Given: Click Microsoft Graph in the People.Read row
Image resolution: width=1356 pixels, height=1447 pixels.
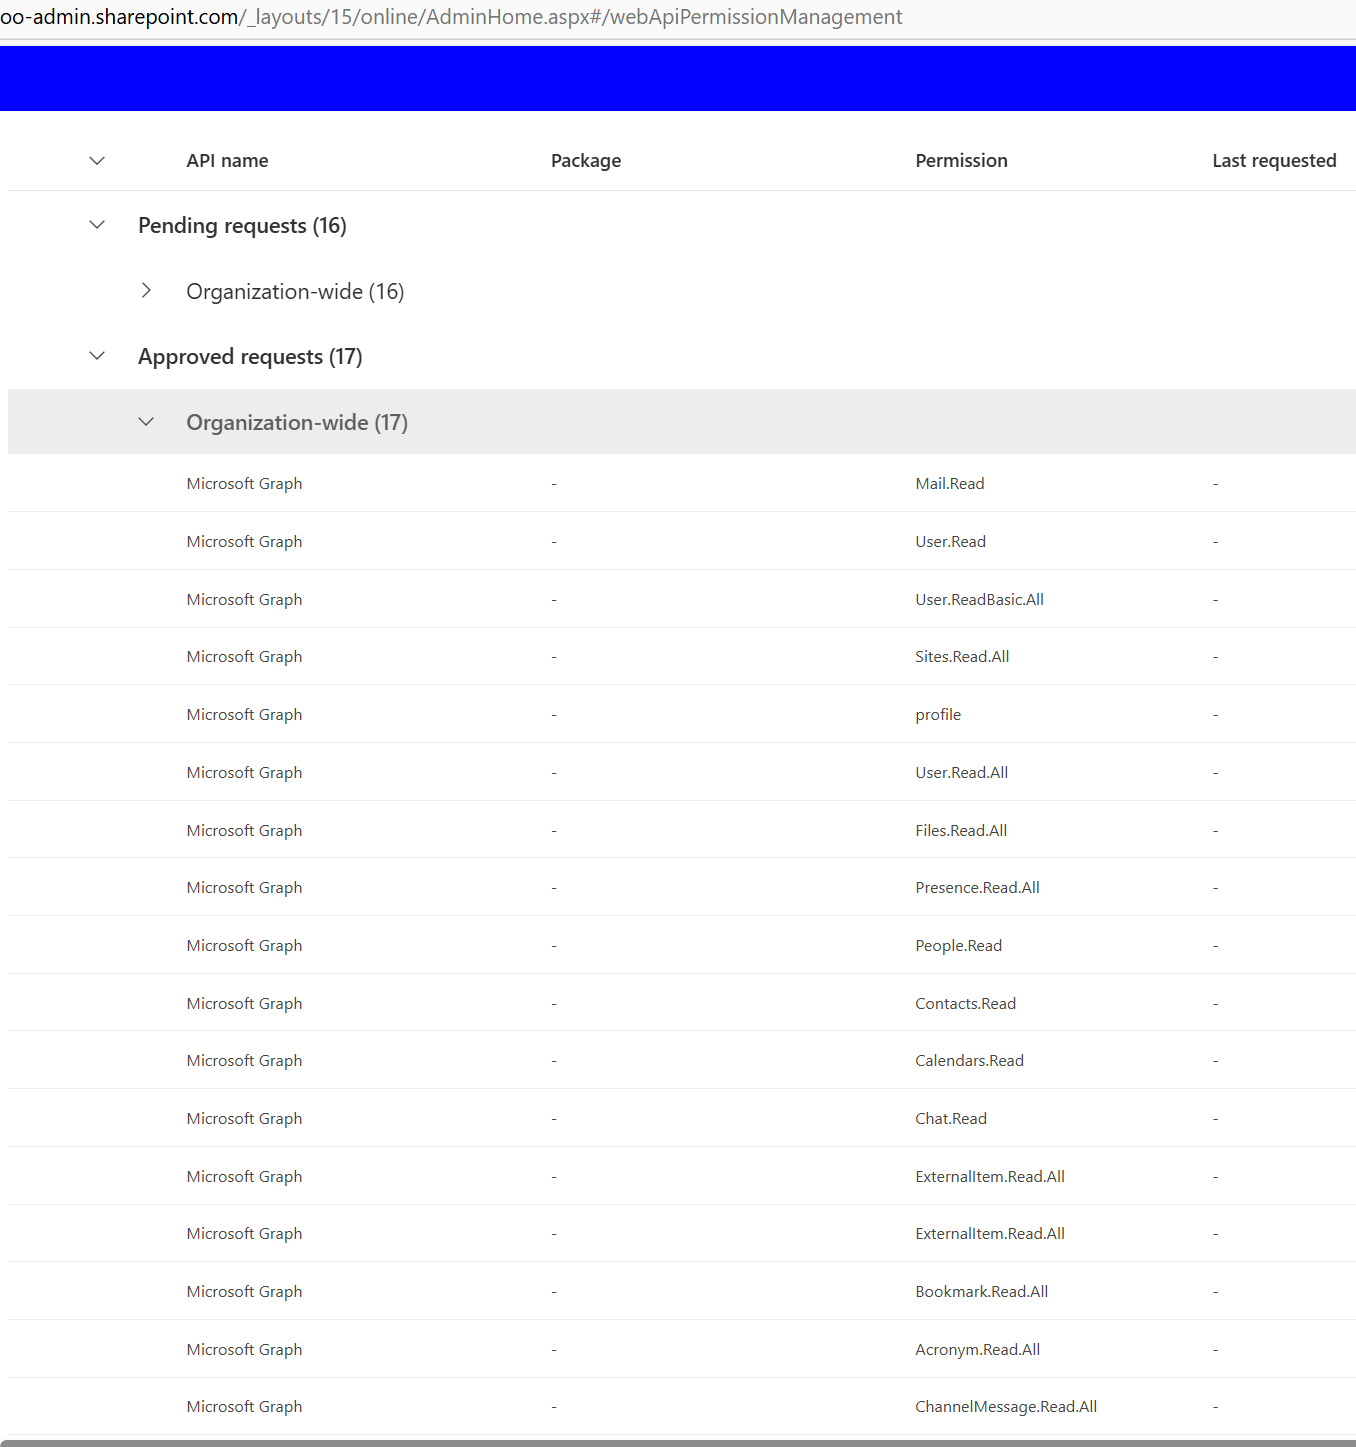Looking at the screenshot, I should (244, 945).
